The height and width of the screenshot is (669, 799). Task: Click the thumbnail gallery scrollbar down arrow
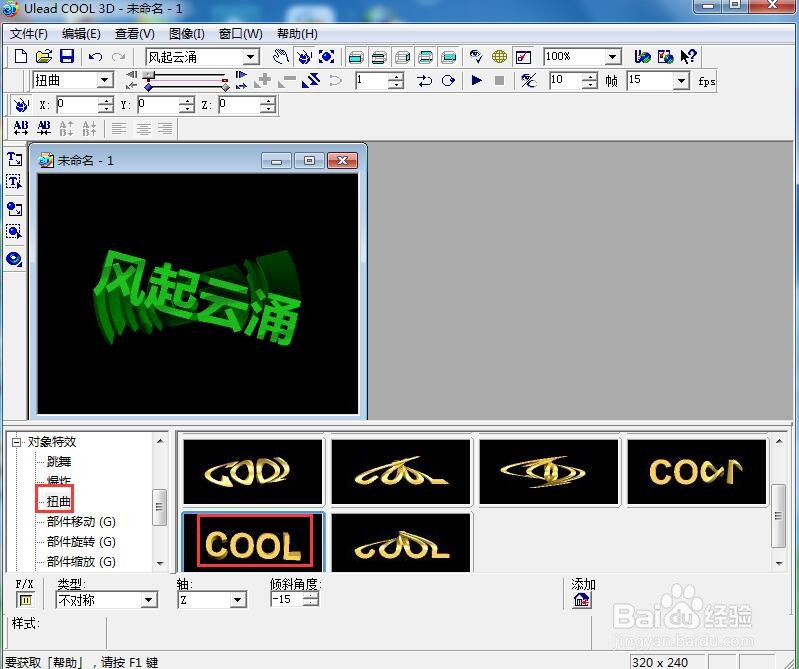(779, 564)
